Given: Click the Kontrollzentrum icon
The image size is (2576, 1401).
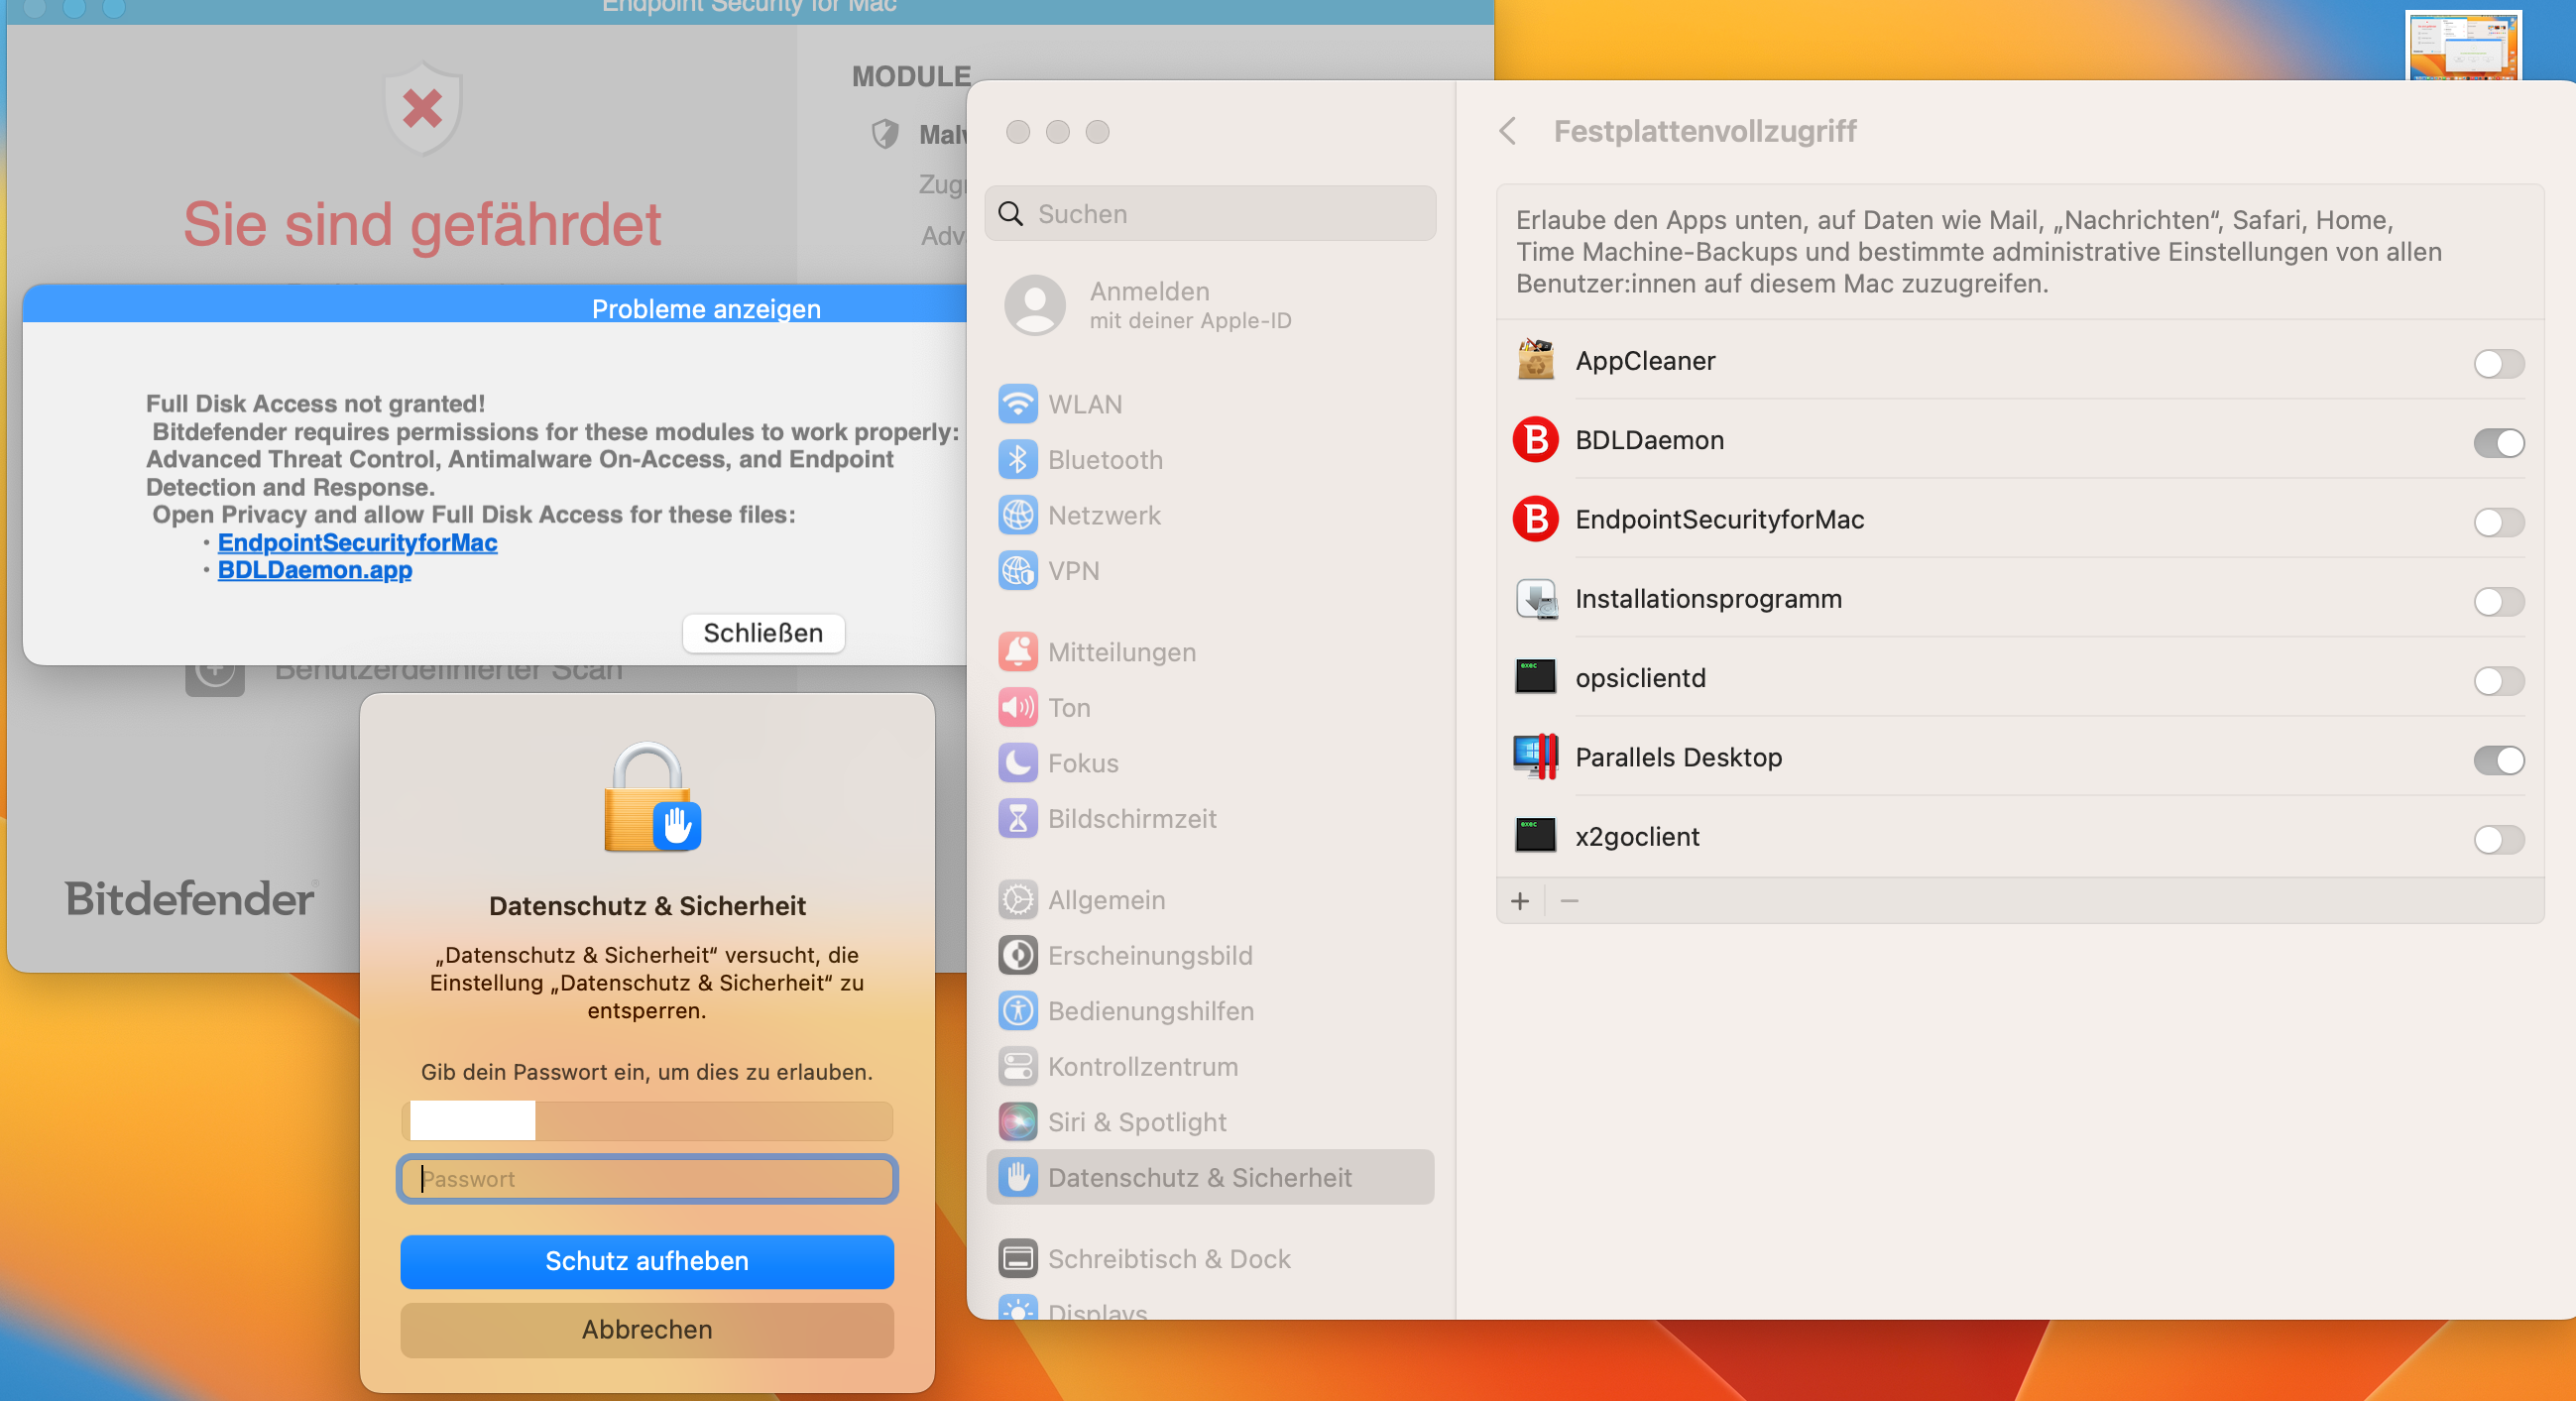Looking at the screenshot, I should coord(1017,1067).
